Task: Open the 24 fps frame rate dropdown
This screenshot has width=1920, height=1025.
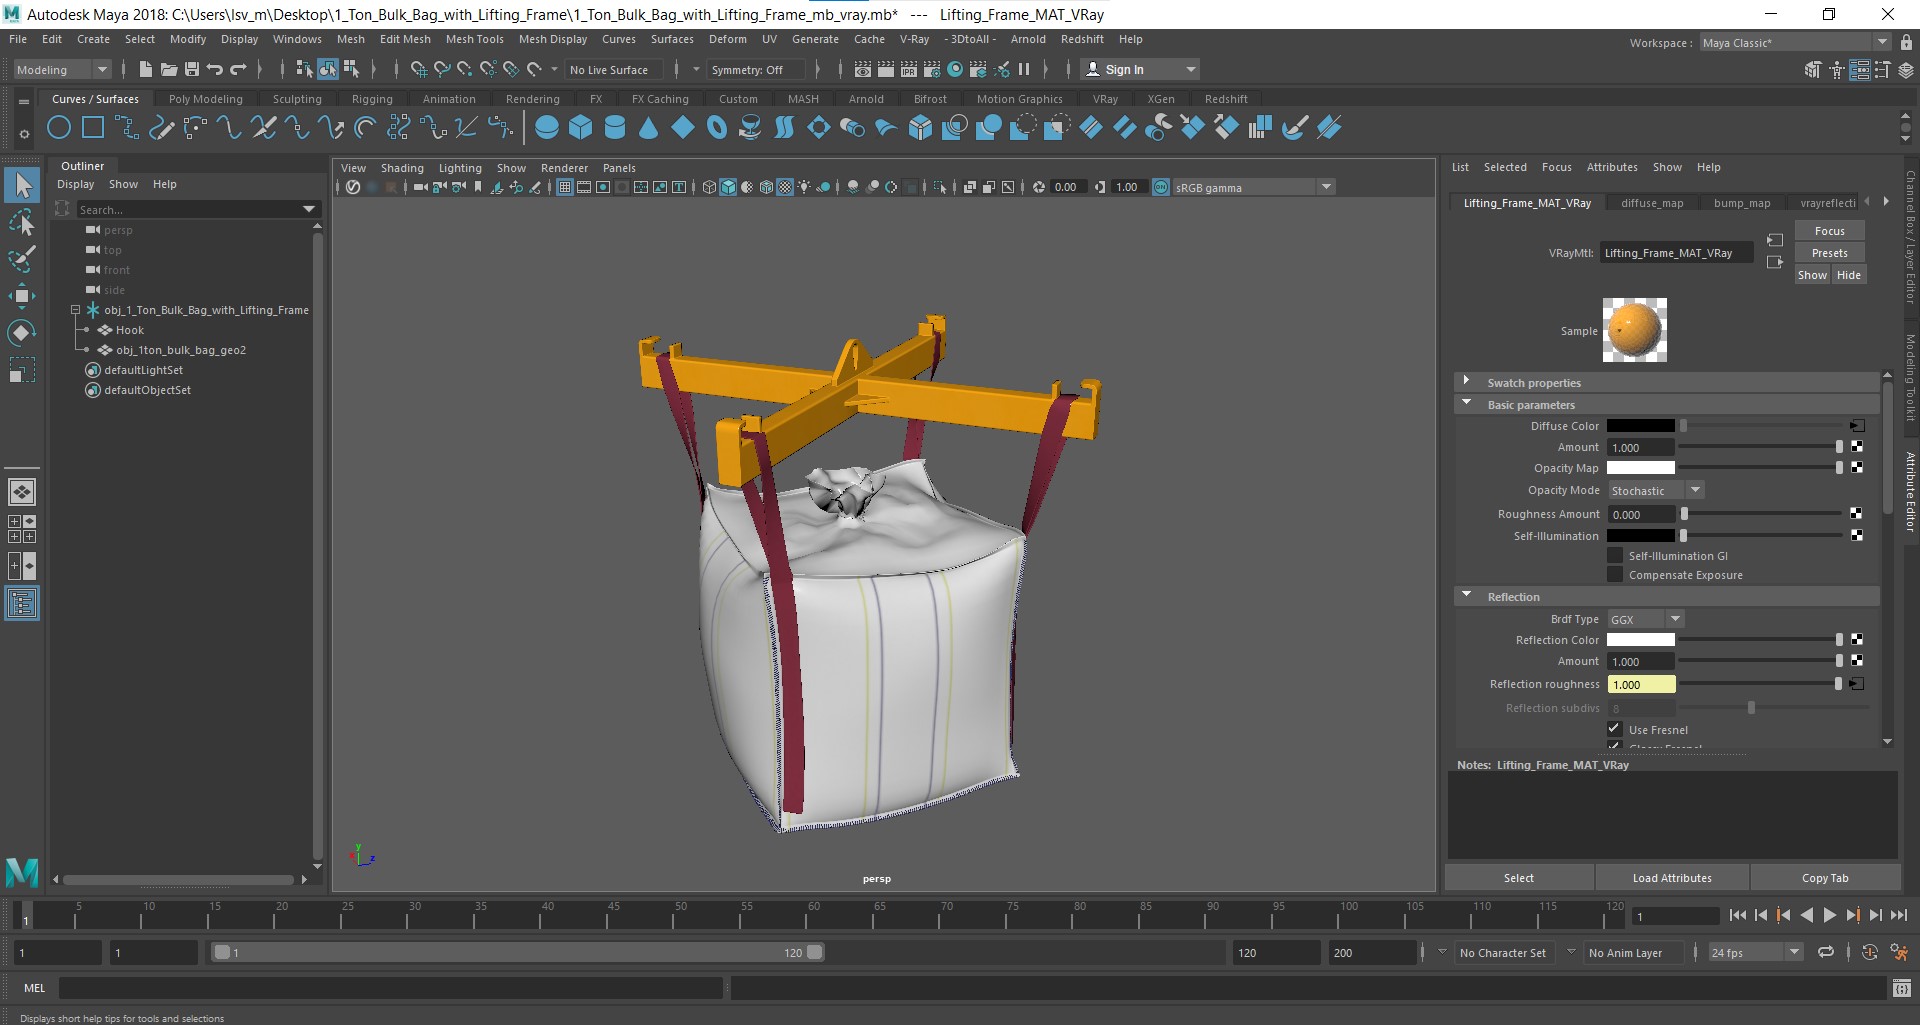Action: 1755,952
